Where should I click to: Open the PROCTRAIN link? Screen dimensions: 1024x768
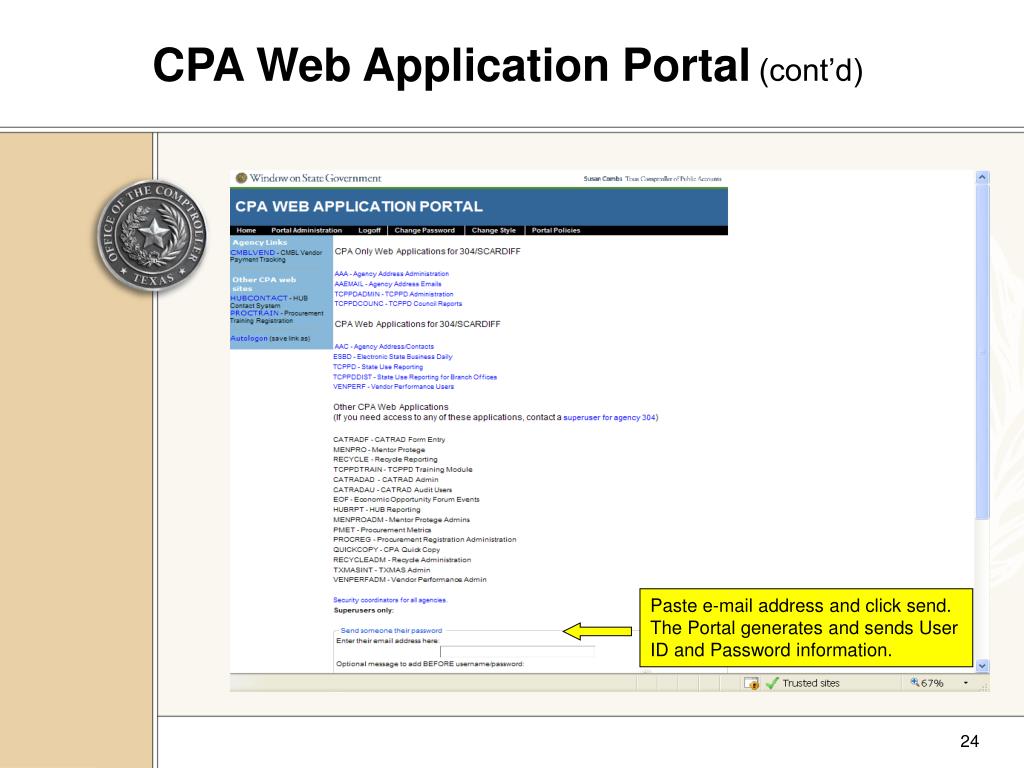(x=254, y=313)
